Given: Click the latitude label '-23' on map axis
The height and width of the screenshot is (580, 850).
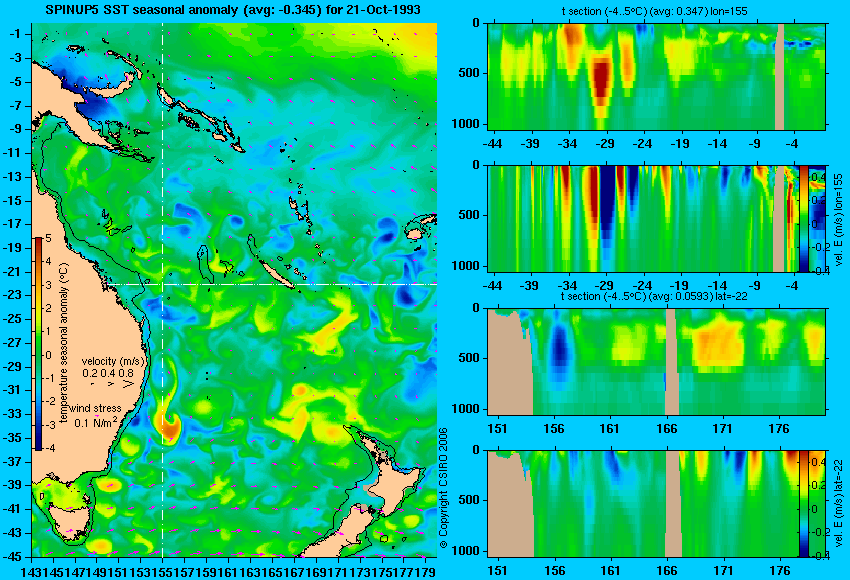Looking at the screenshot, I should pyautogui.click(x=12, y=295).
